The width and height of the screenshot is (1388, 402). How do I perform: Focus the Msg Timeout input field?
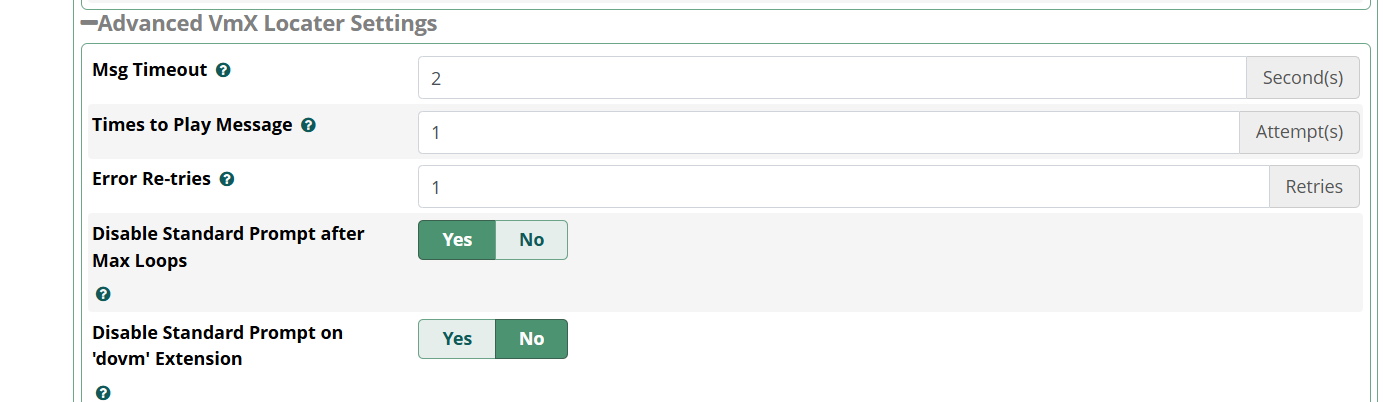(x=832, y=78)
